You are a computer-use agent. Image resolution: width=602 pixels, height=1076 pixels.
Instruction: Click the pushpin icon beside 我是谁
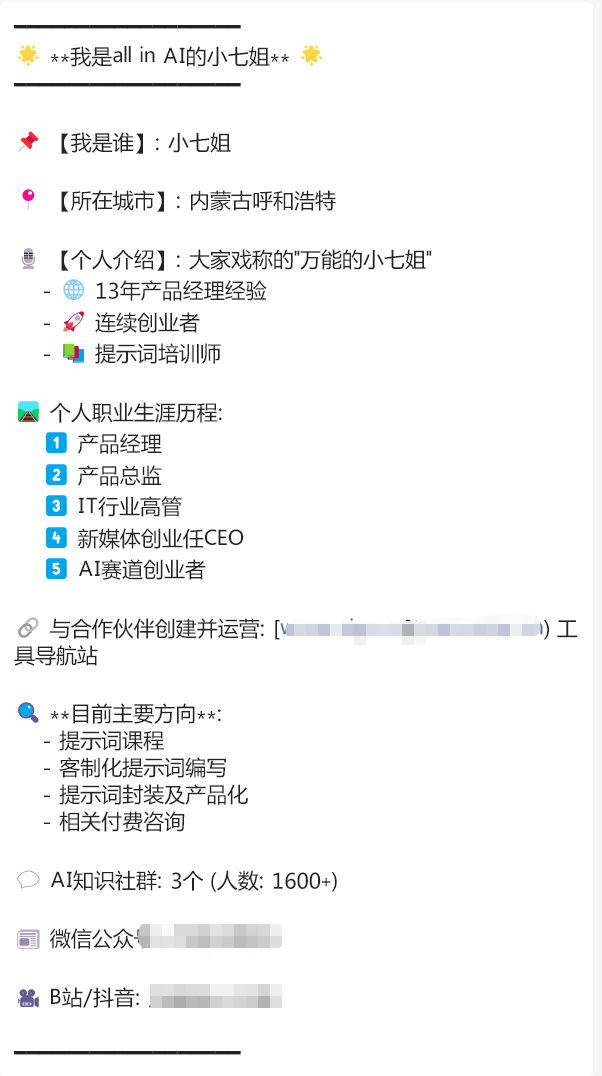pos(28,143)
